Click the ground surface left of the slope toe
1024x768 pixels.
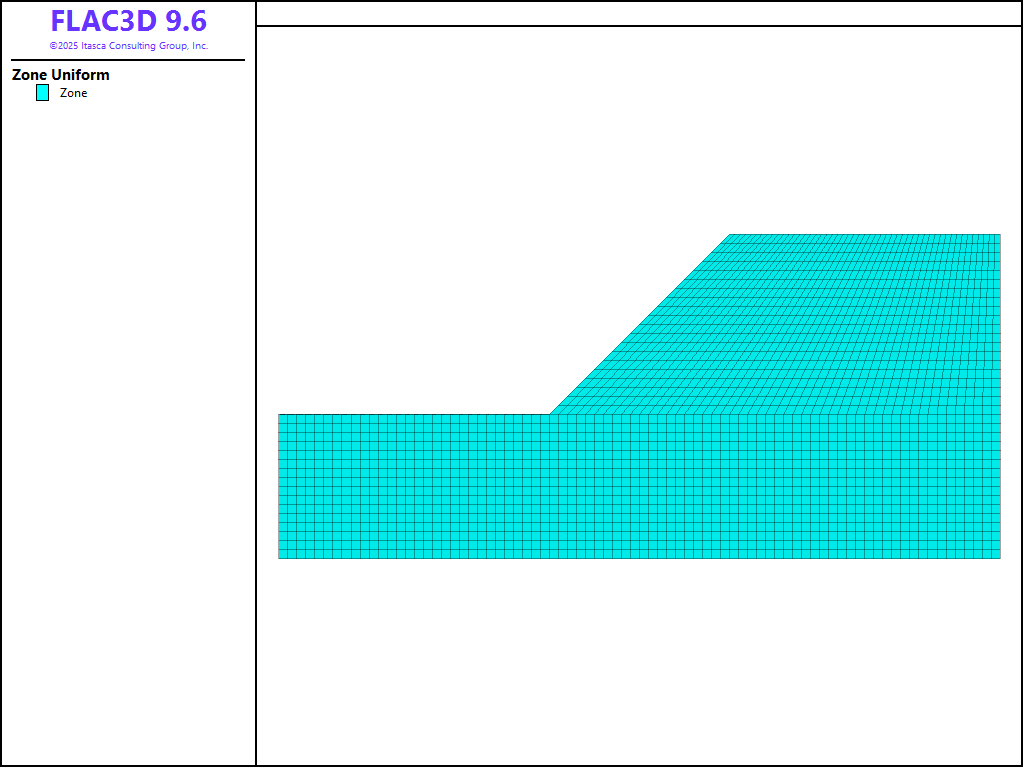pyautogui.click(x=415, y=415)
